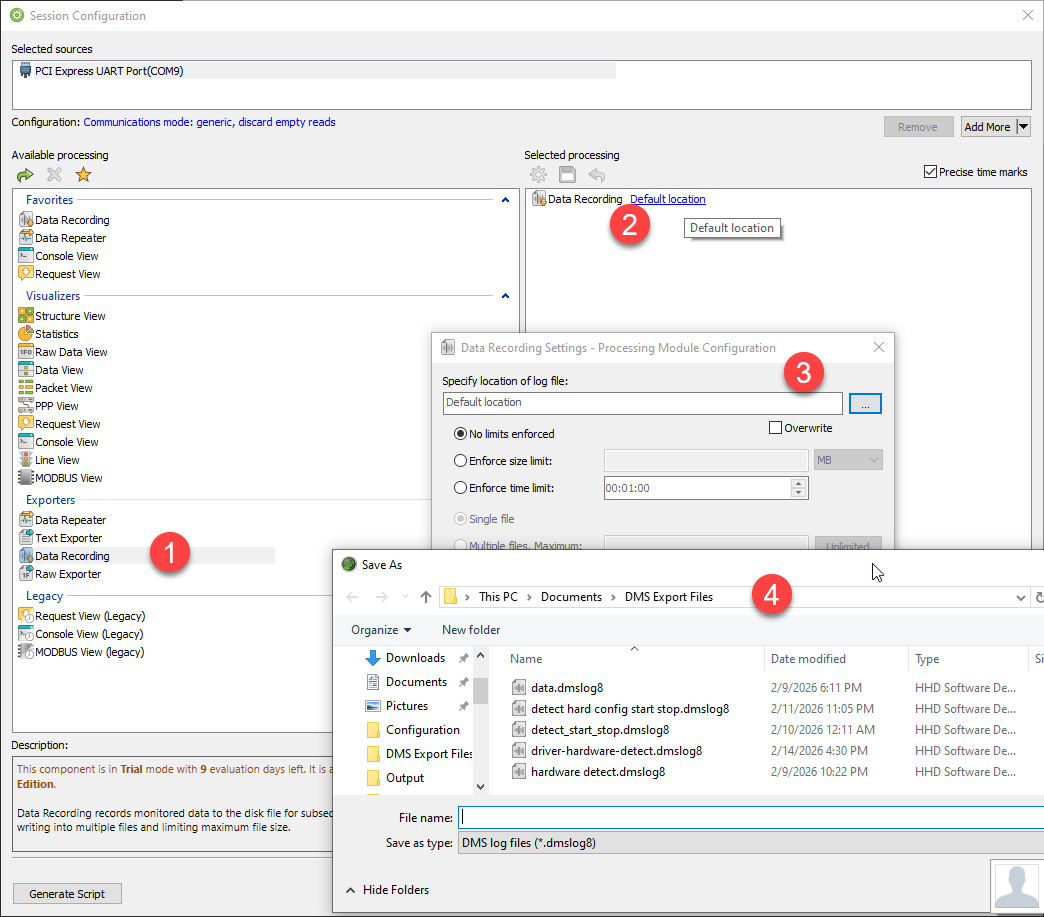Select Raw Exporter in Exporters
Viewport: 1044px width, 917px height.
tap(68, 574)
